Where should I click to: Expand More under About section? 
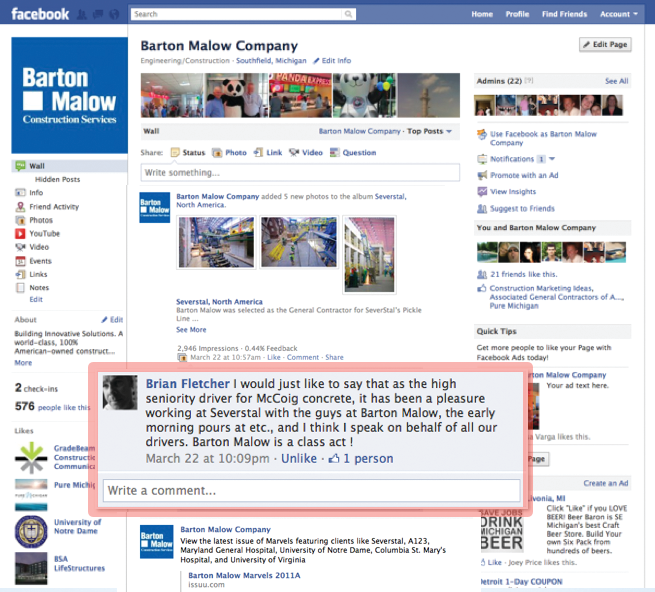click(23, 363)
